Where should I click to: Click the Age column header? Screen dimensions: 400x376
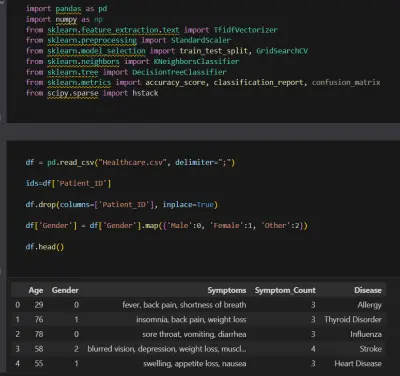tap(36, 290)
